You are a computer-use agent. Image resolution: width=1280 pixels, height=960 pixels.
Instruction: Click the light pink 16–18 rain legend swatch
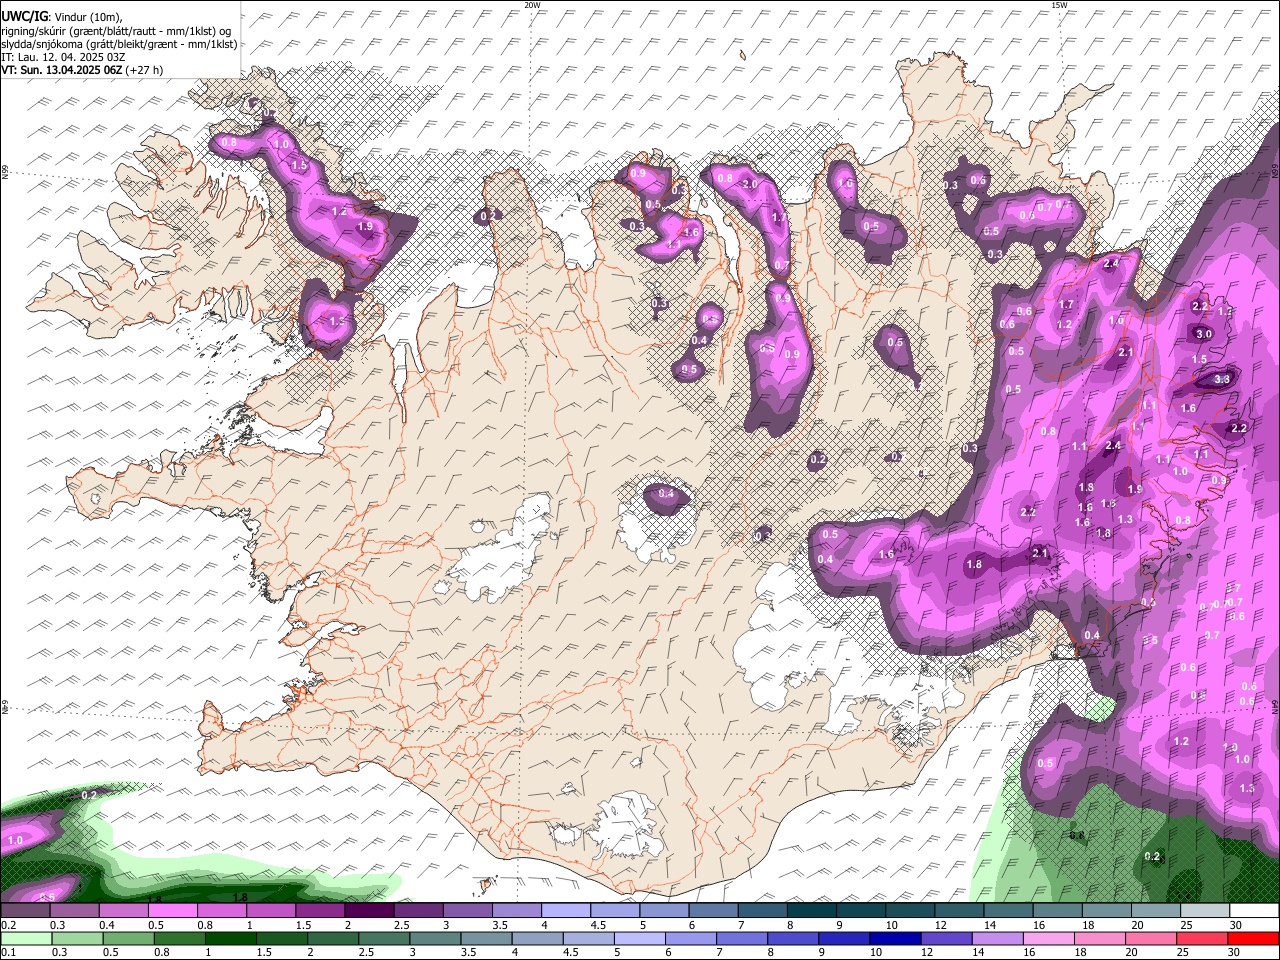pos(1050,938)
